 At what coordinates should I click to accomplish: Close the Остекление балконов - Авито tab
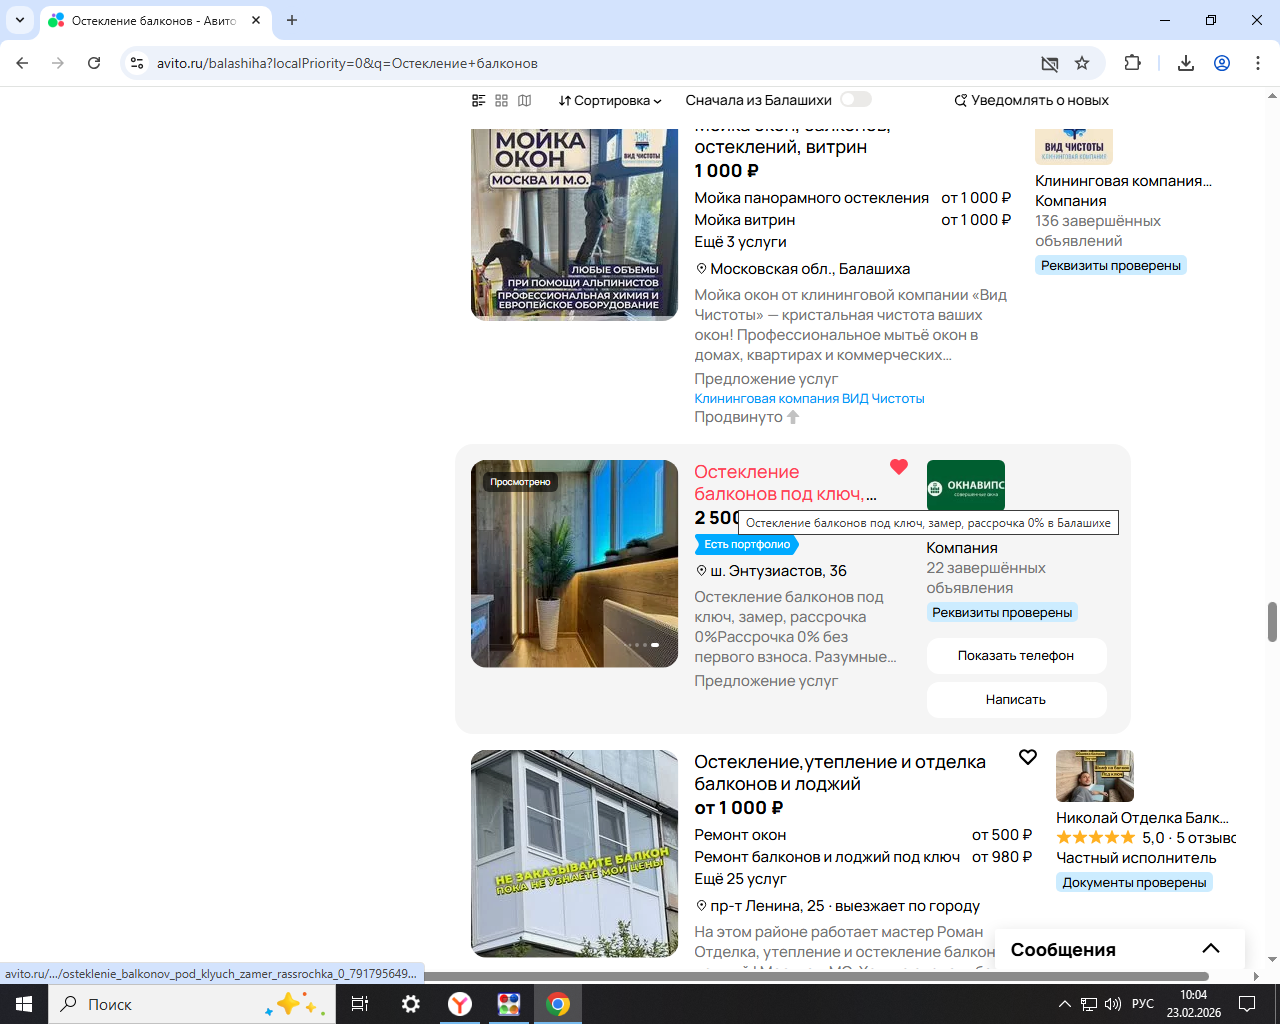point(256,20)
